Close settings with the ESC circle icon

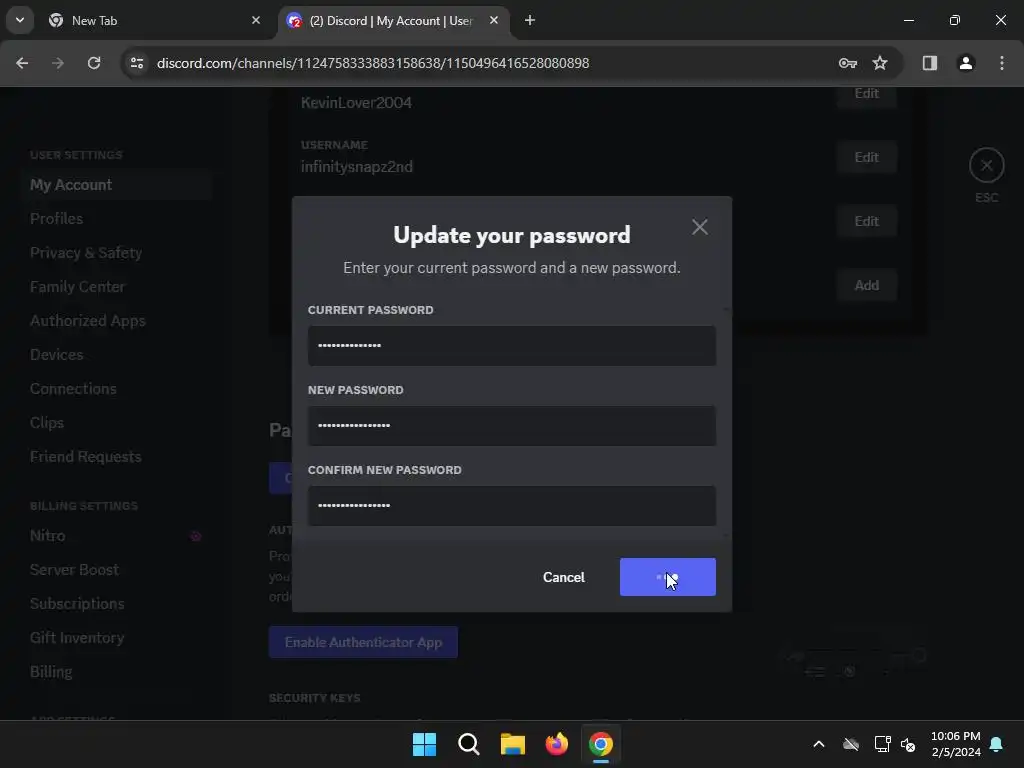tap(986, 166)
